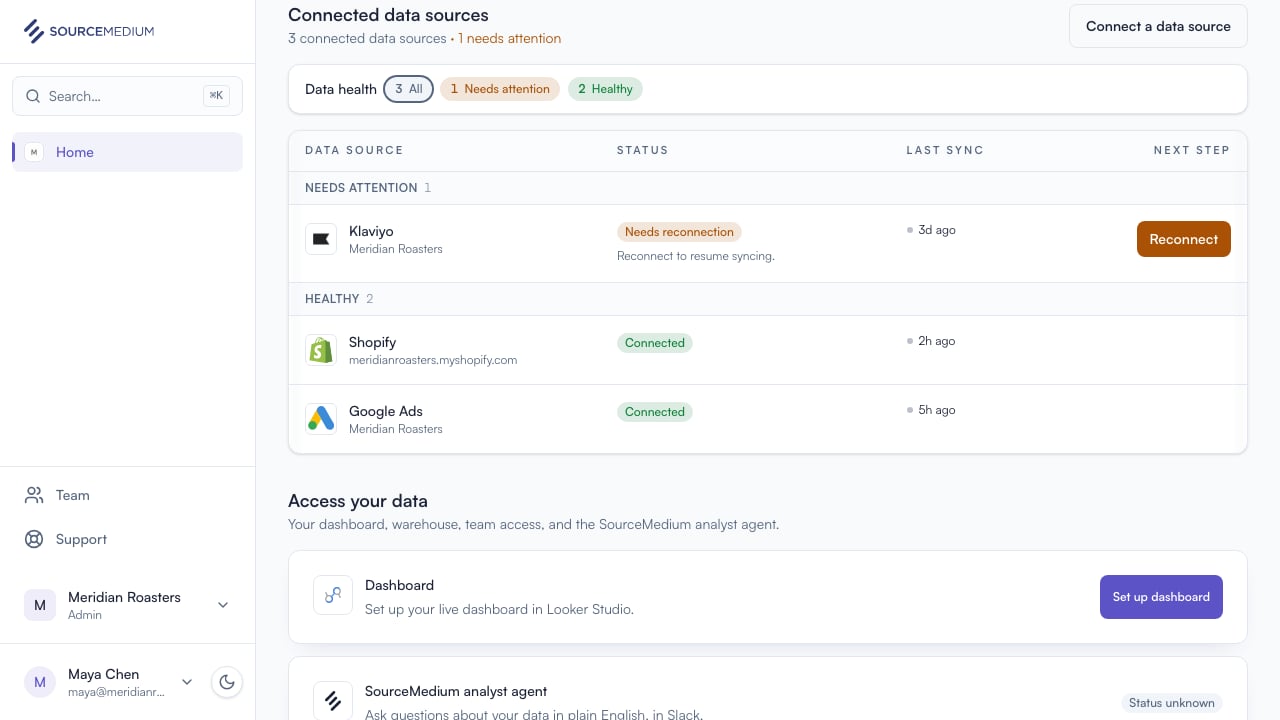Click the Shopify bag icon
1280x720 pixels.
(x=321, y=350)
